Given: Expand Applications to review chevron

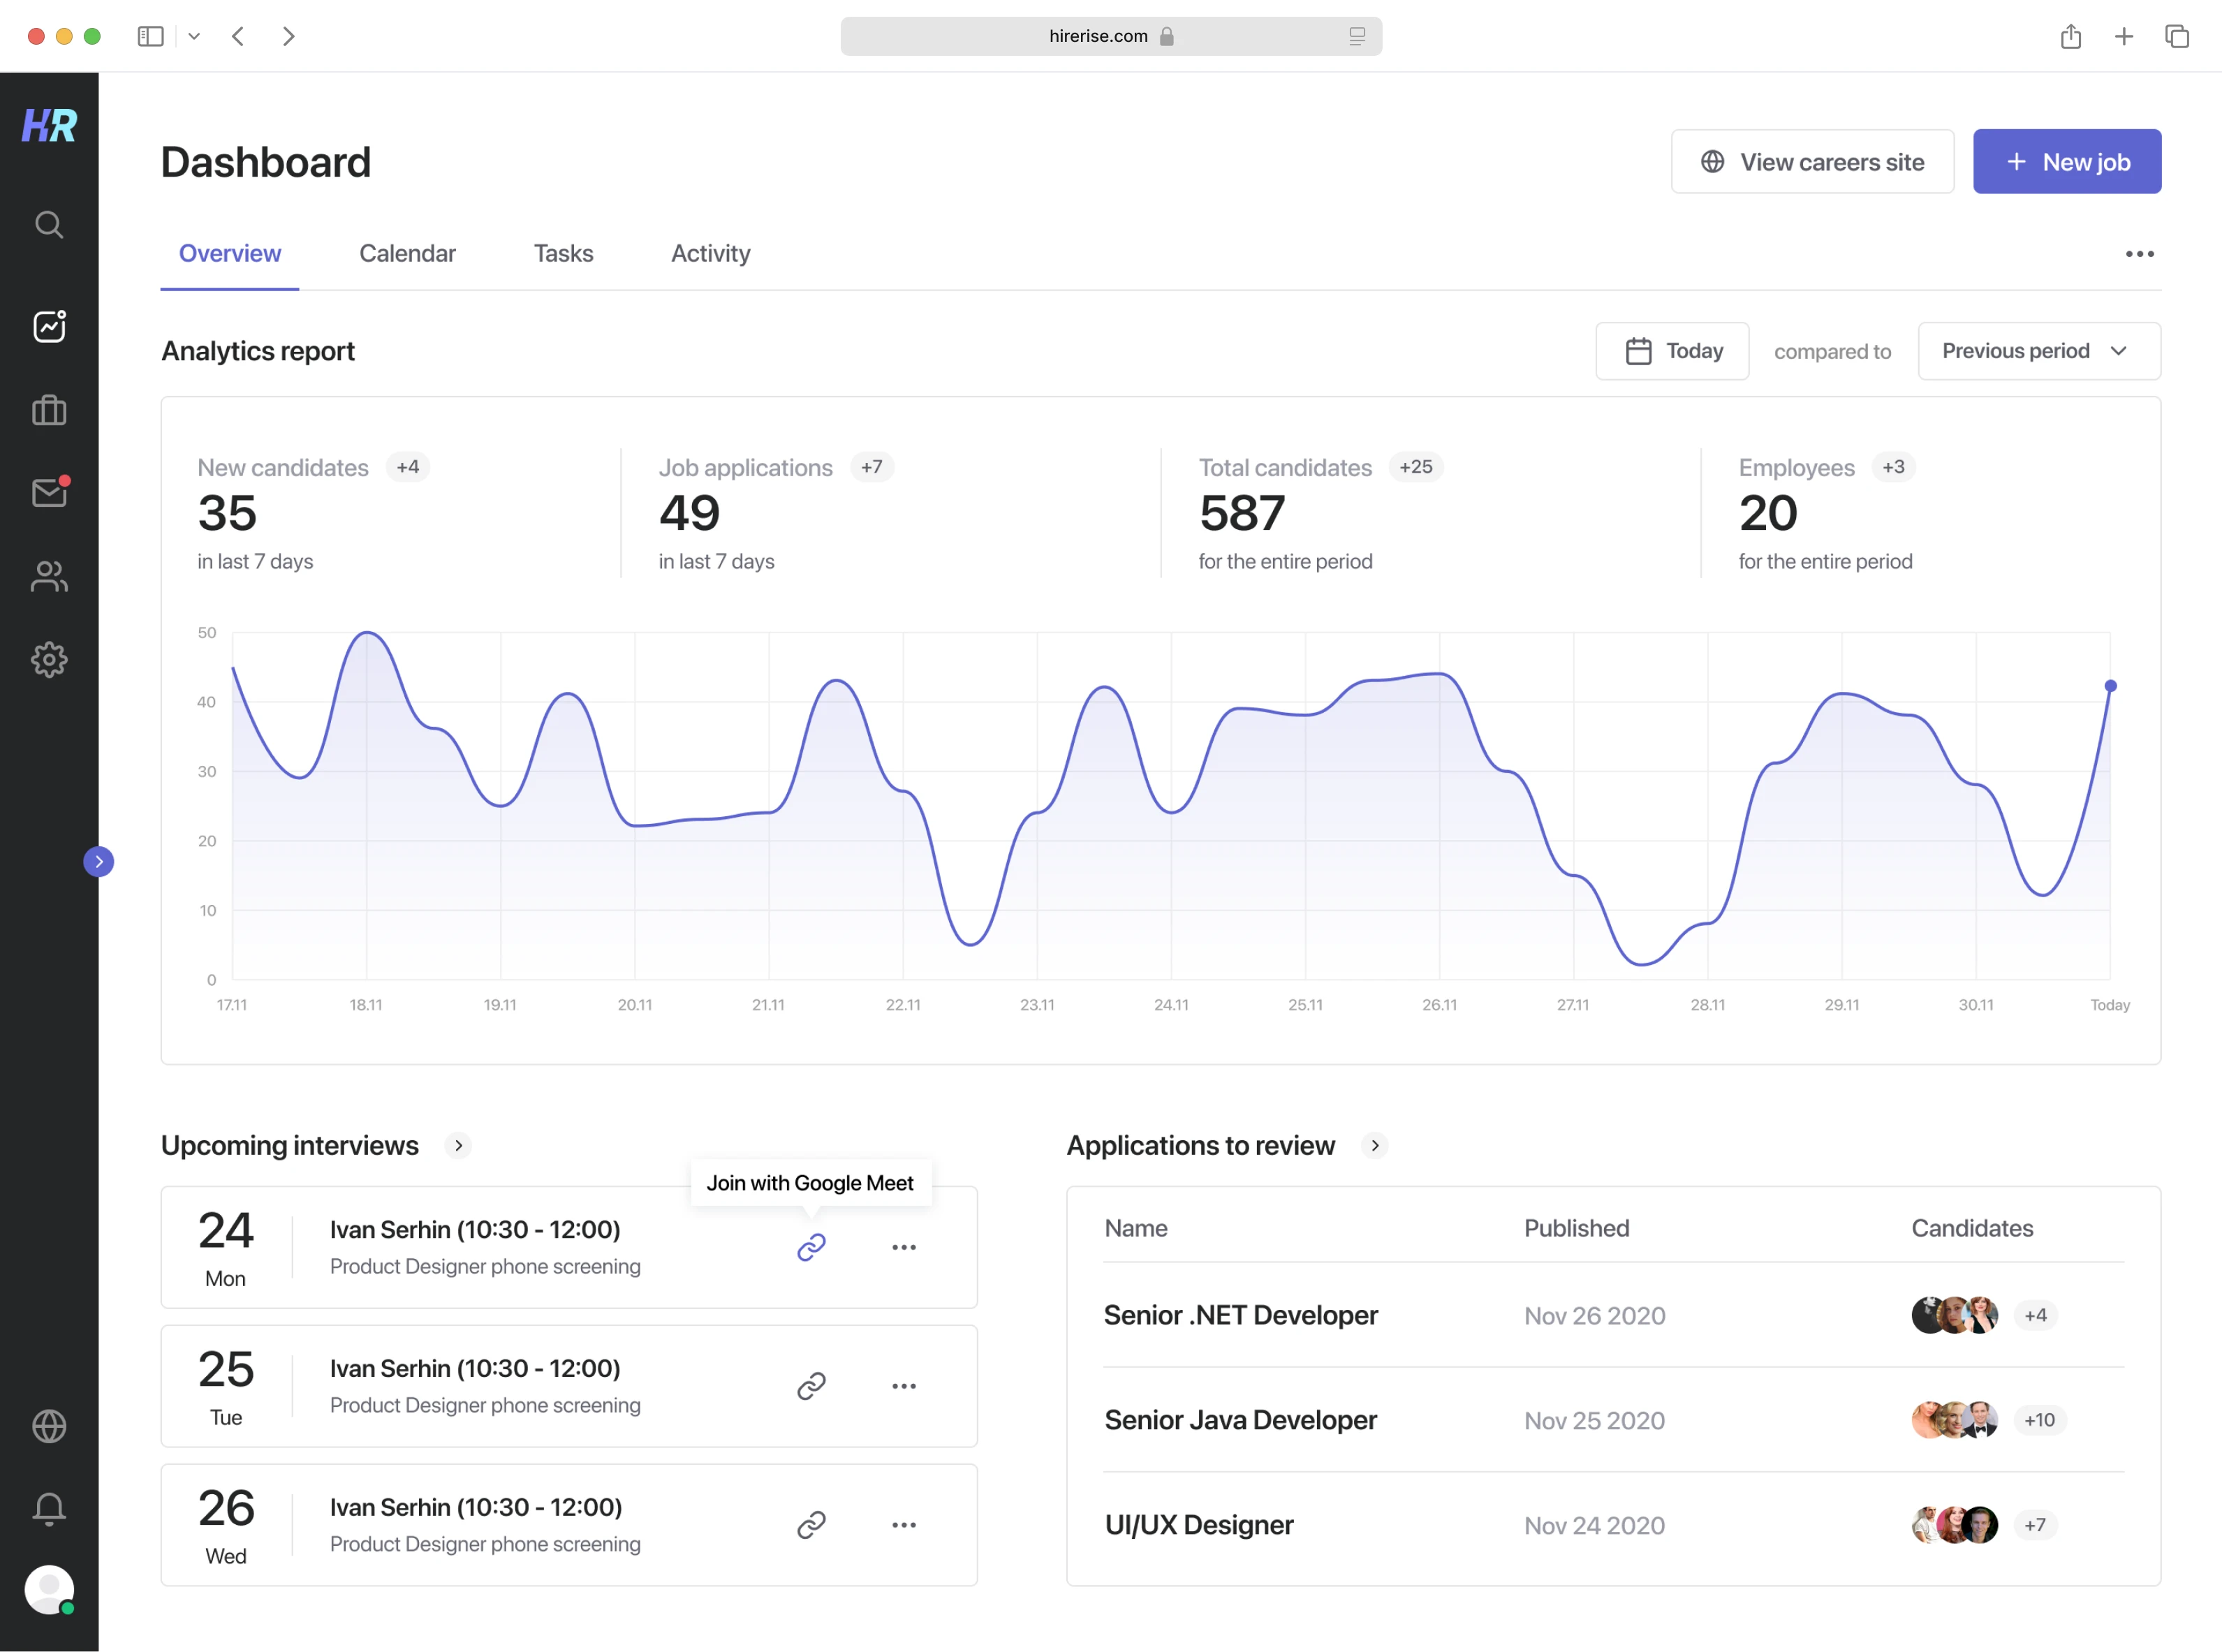Looking at the screenshot, I should (x=1375, y=1145).
